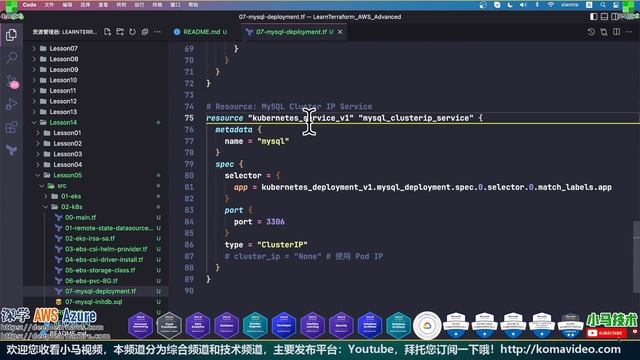This screenshot has width=640, height=360.
Task: Open file 04-ebs-csi-driver-install.tf
Action: (x=104, y=260)
